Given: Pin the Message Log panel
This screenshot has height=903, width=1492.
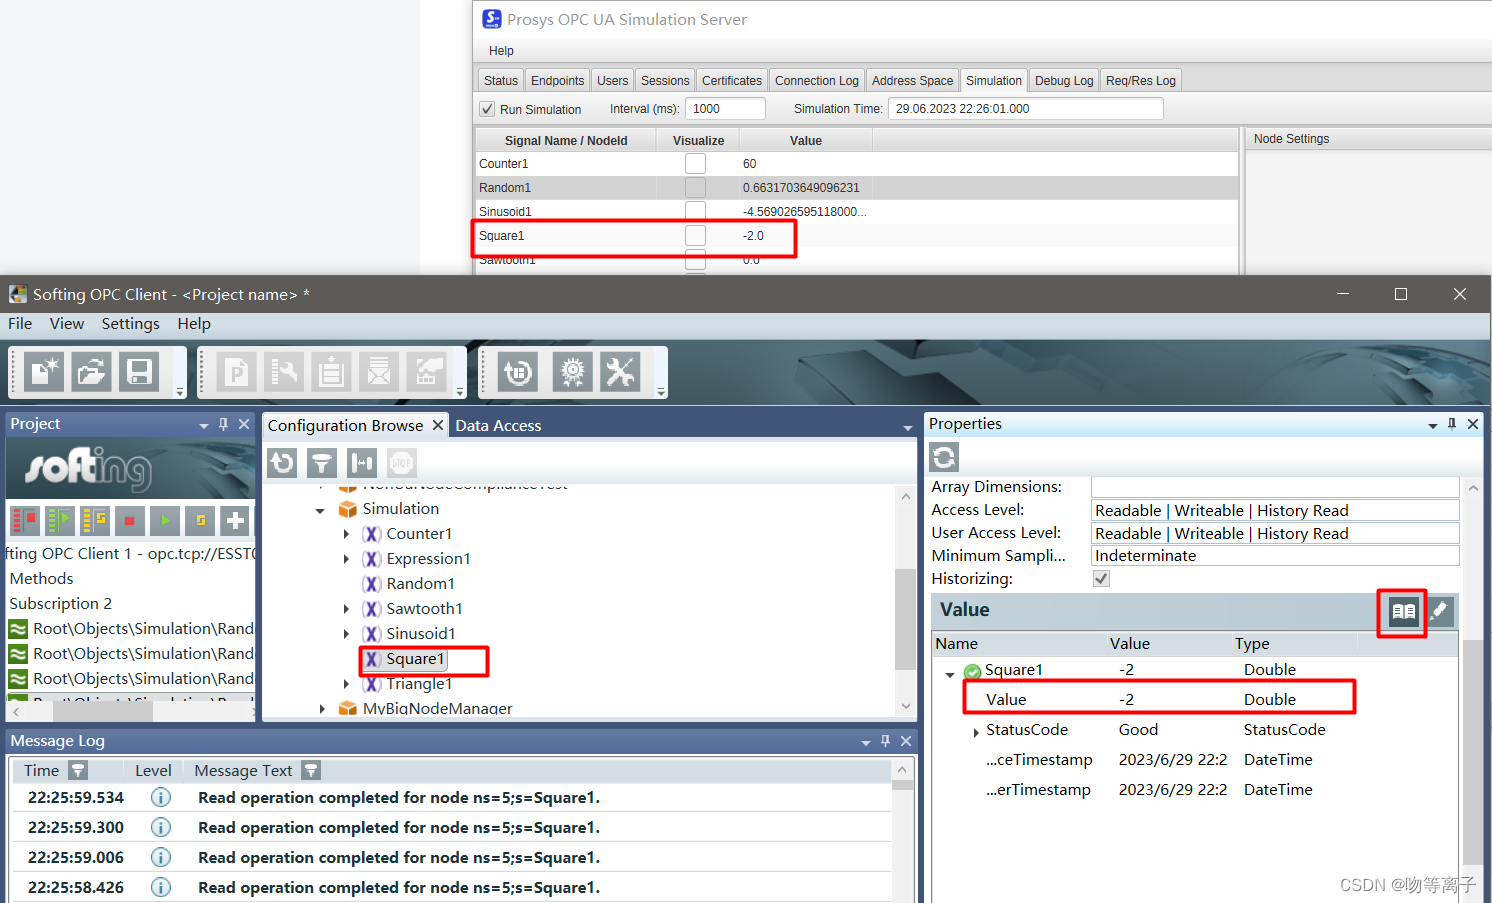Looking at the screenshot, I should 885,741.
